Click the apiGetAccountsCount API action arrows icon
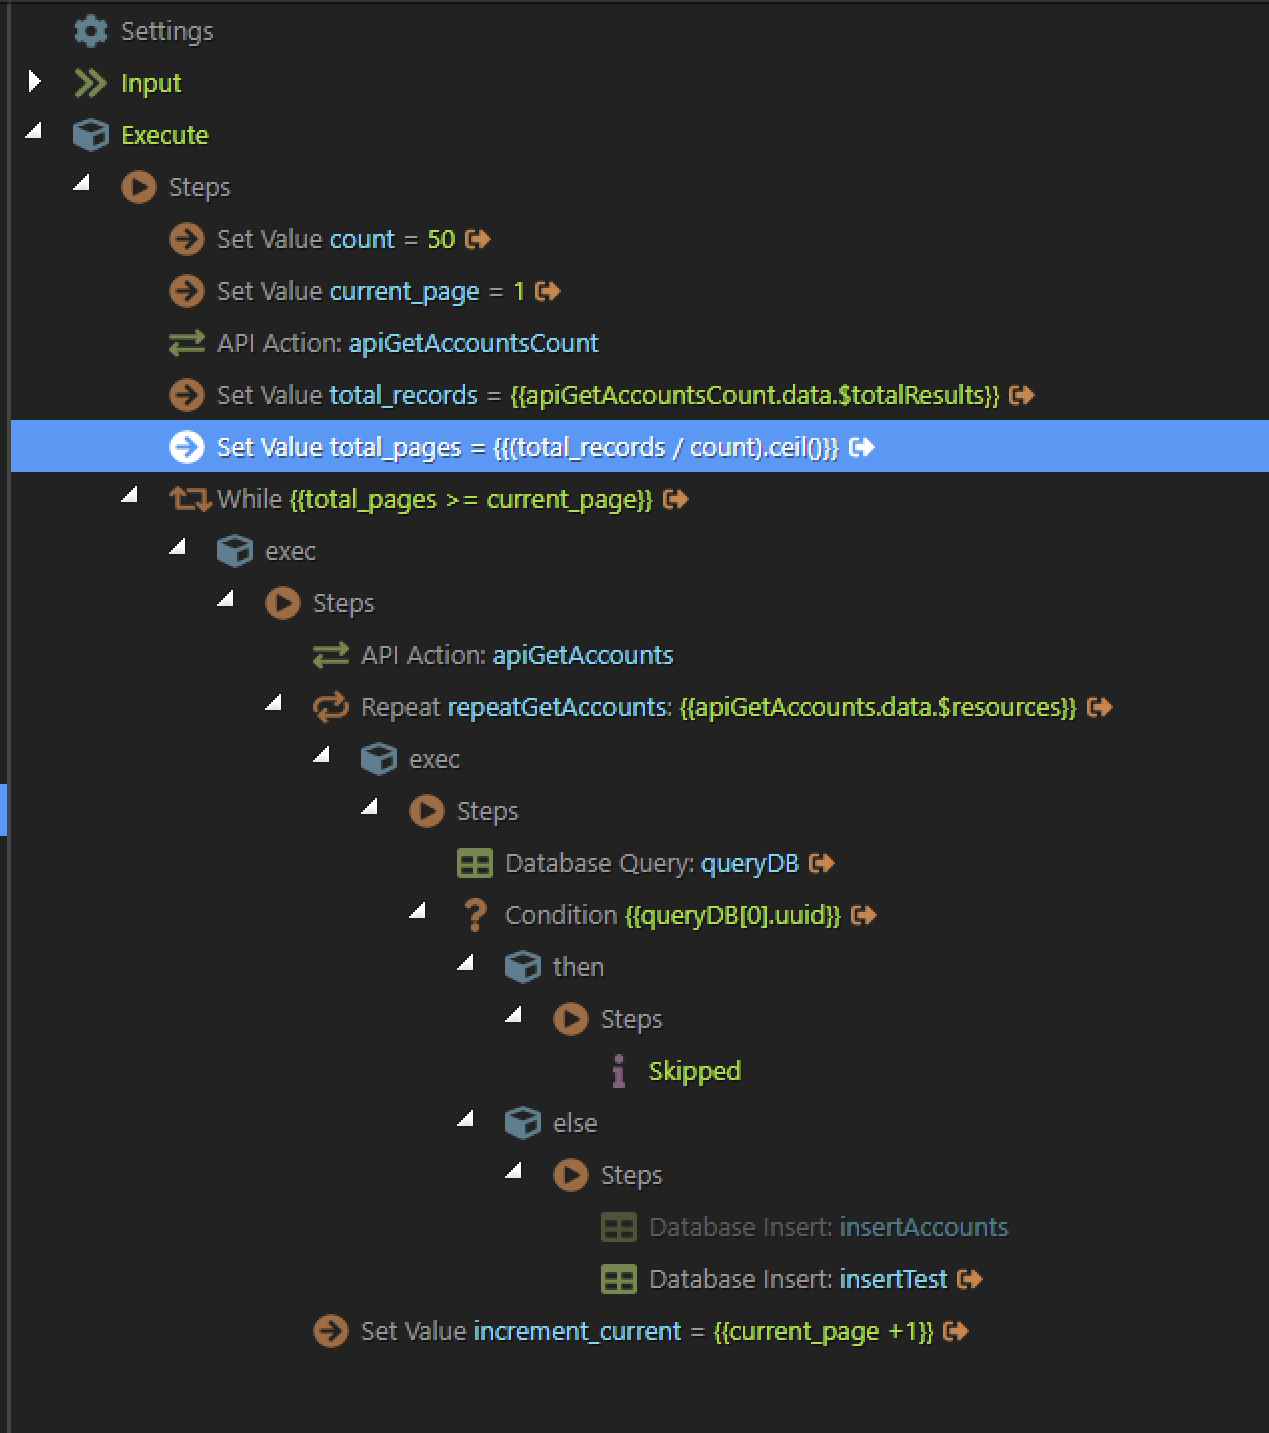The image size is (1269, 1433). tap(186, 343)
